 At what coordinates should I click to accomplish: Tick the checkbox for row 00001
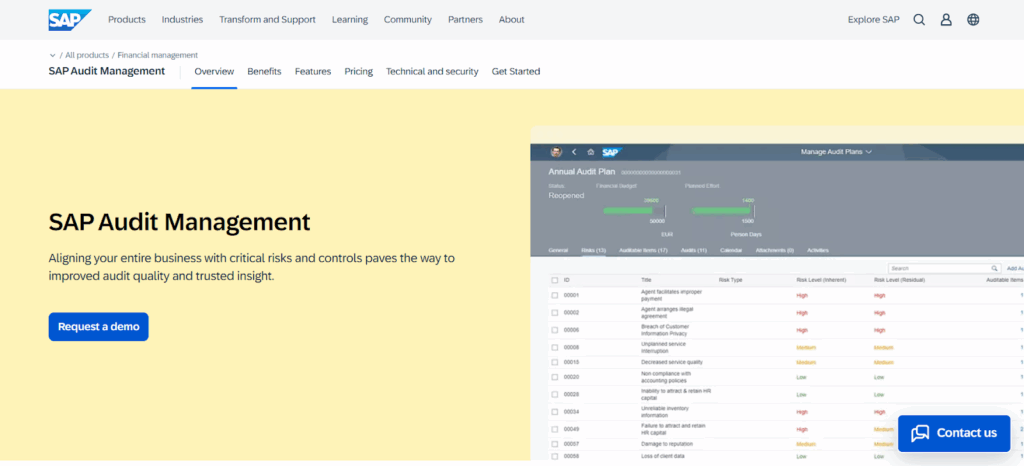coord(554,295)
